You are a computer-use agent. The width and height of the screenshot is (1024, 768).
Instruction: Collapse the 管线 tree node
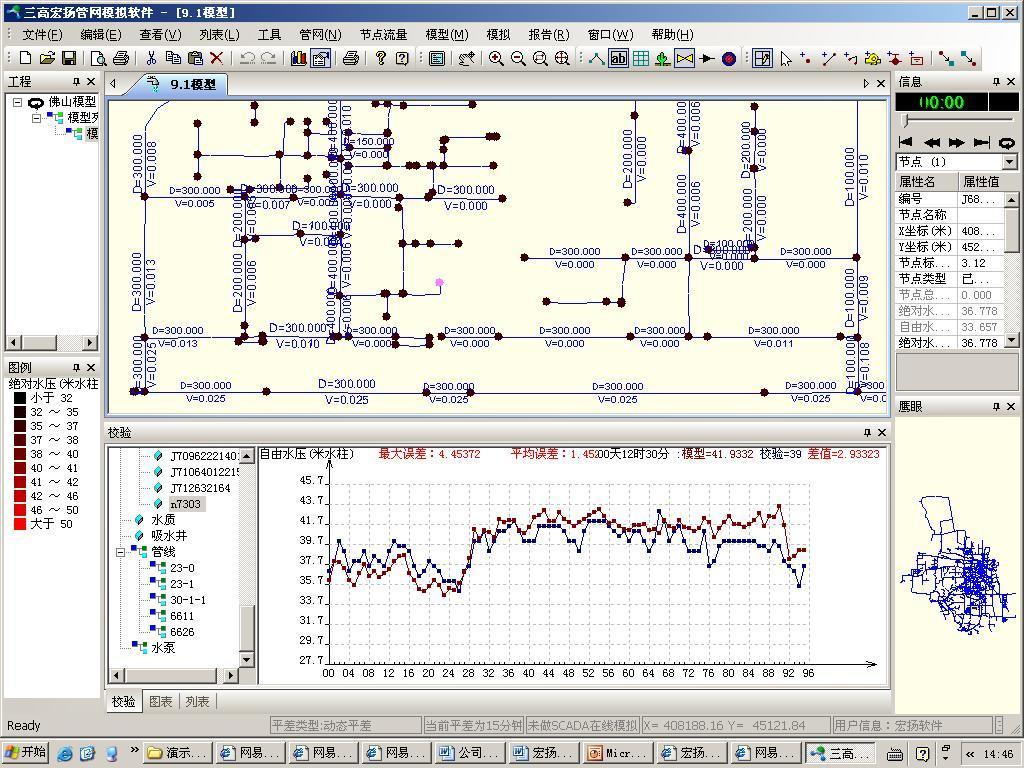pos(120,552)
